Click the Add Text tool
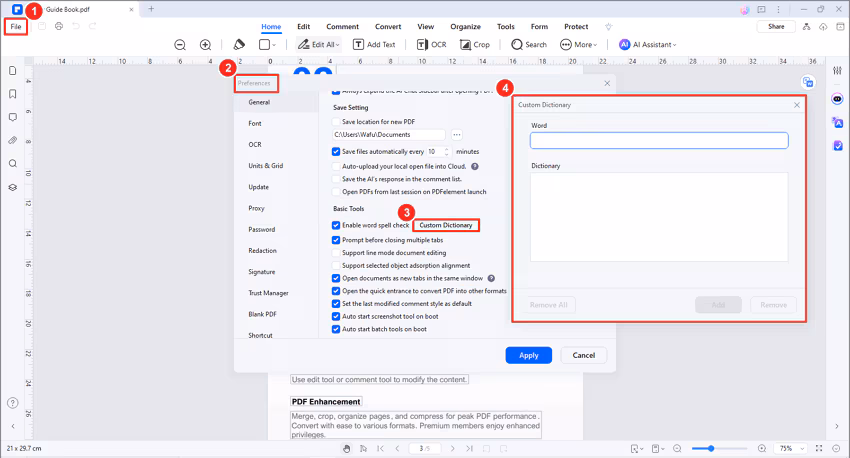This screenshot has height=458, width=850. [374, 44]
